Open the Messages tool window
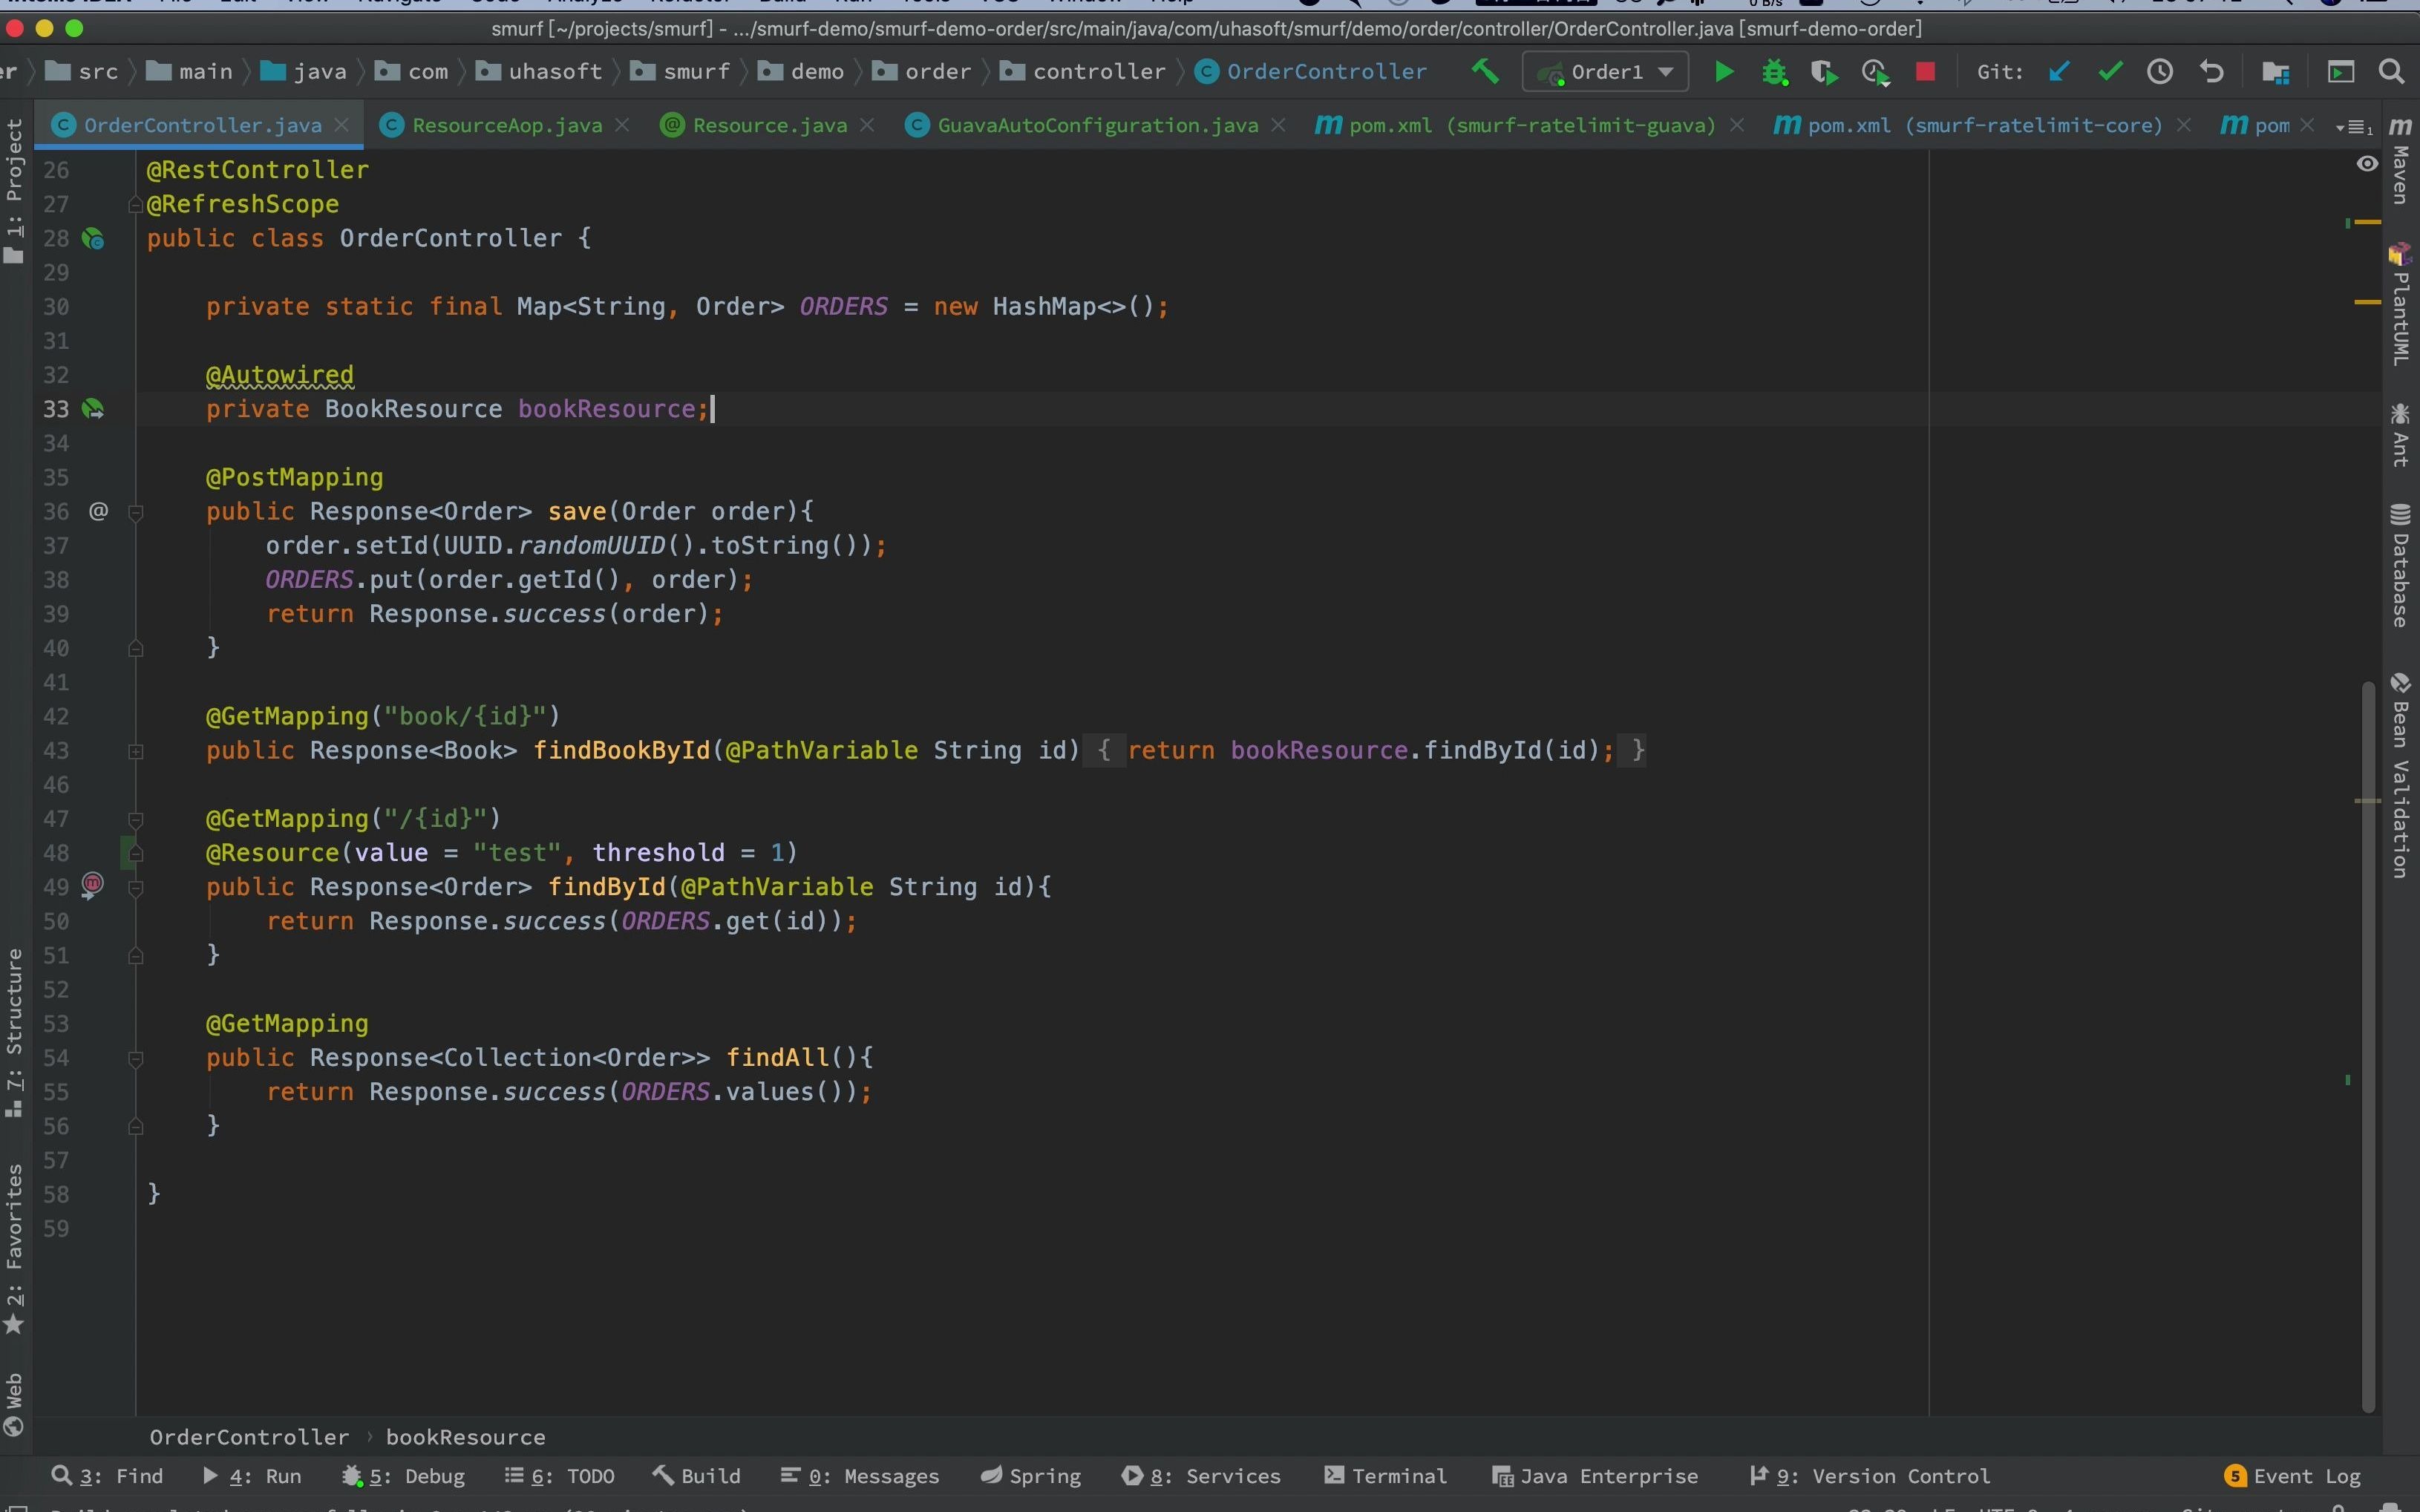The width and height of the screenshot is (2420, 1512). pyautogui.click(x=860, y=1476)
